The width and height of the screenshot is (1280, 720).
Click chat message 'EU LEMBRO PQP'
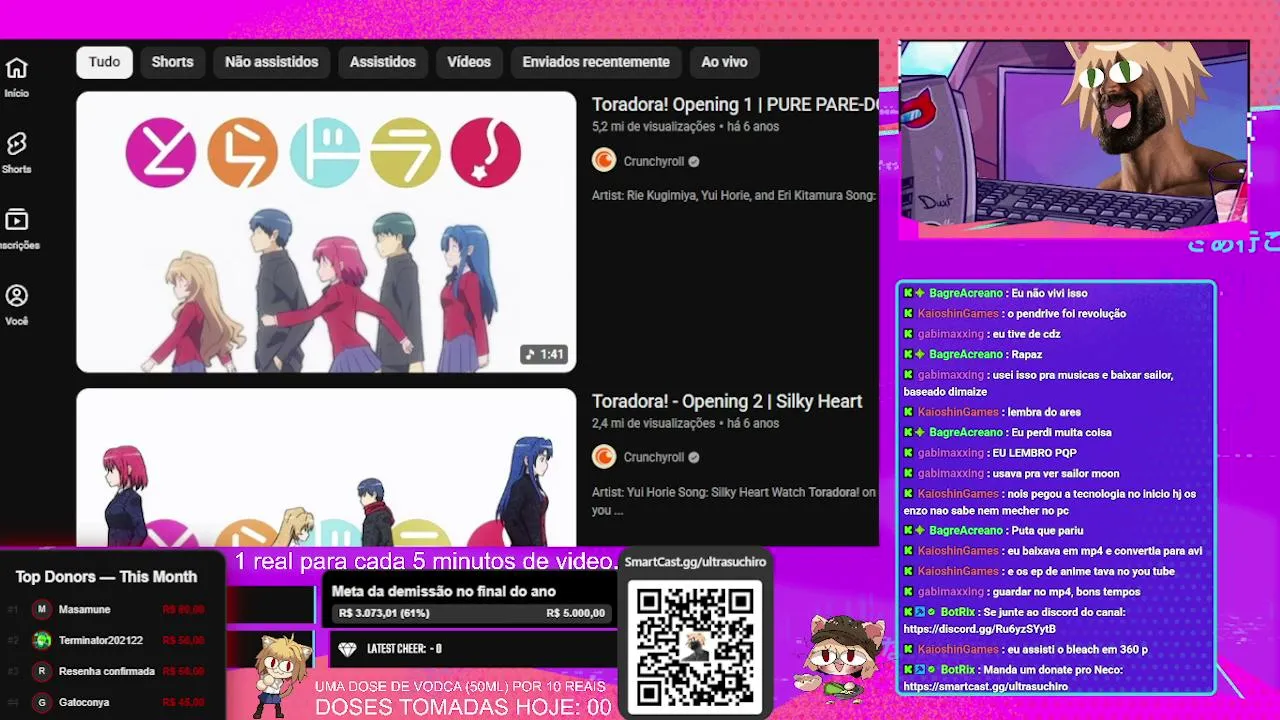(x=1035, y=453)
